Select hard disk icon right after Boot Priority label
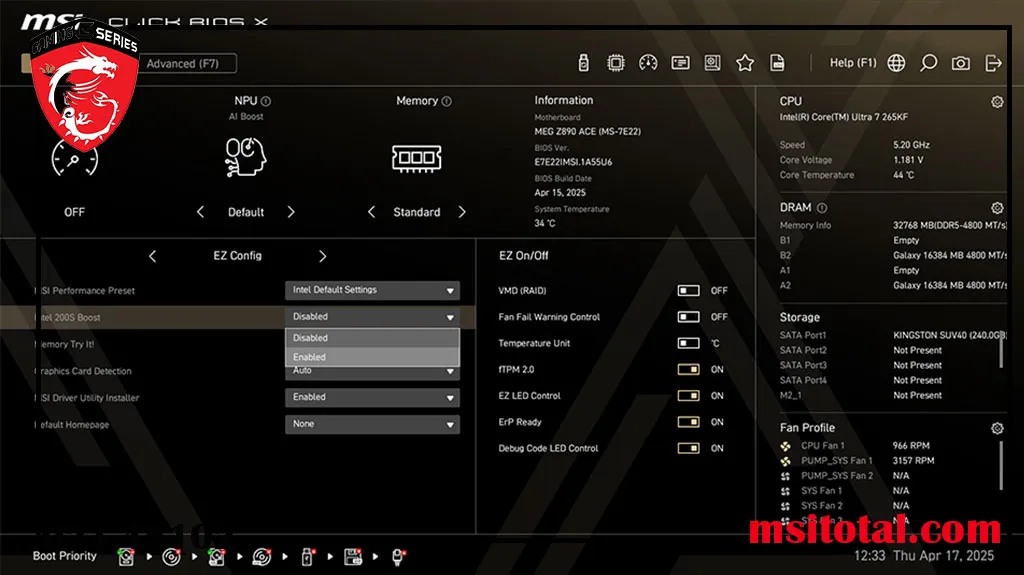The height and width of the screenshot is (575, 1024). [x=125, y=557]
